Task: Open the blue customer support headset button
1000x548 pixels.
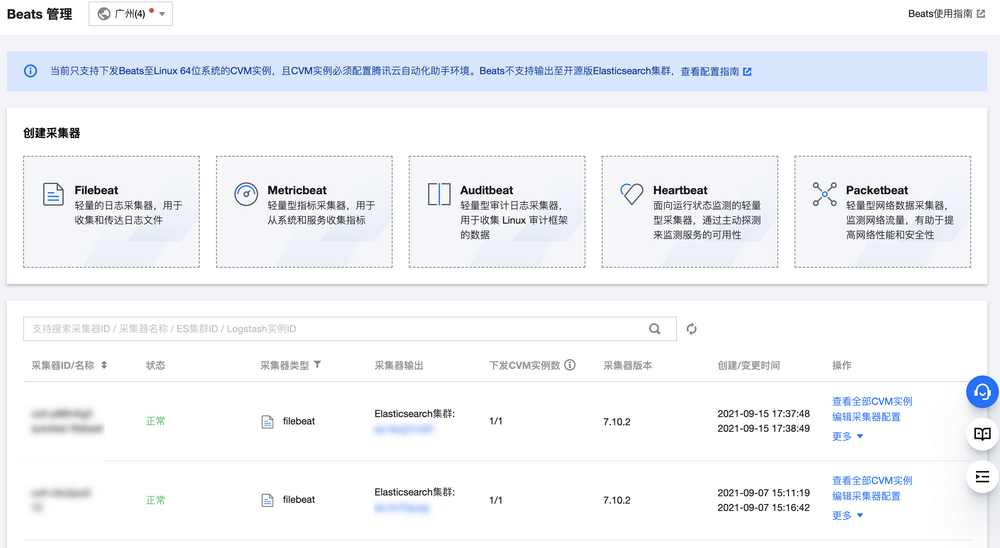Action: [x=982, y=392]
